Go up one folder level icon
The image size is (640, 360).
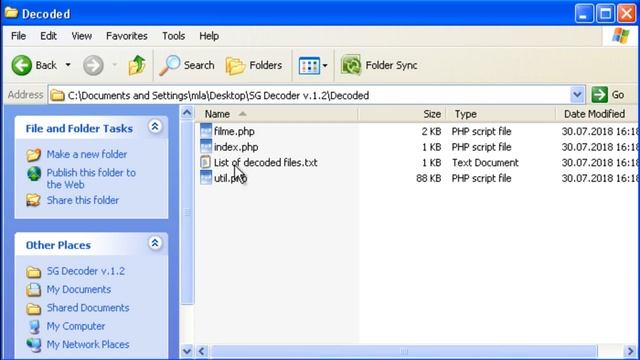click(x=137, y=65)
